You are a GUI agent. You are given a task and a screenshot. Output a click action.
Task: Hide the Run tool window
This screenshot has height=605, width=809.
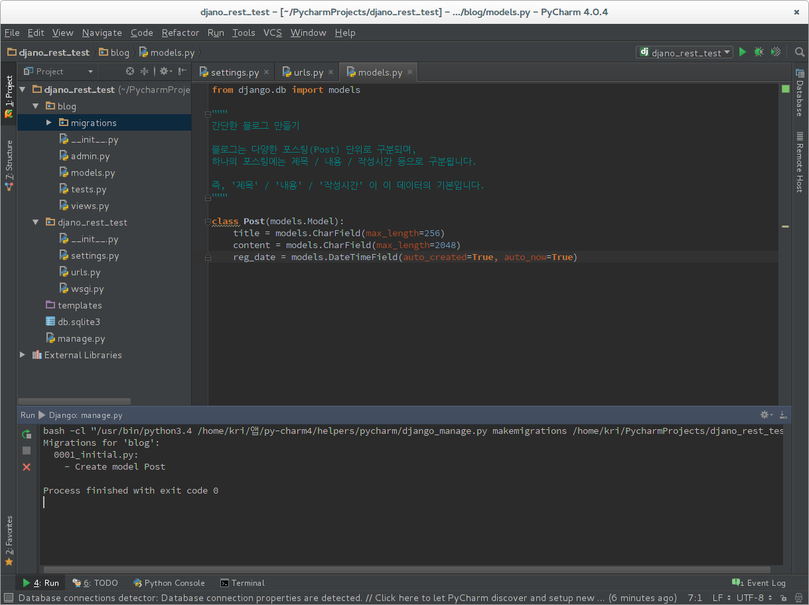coord(783,415)
